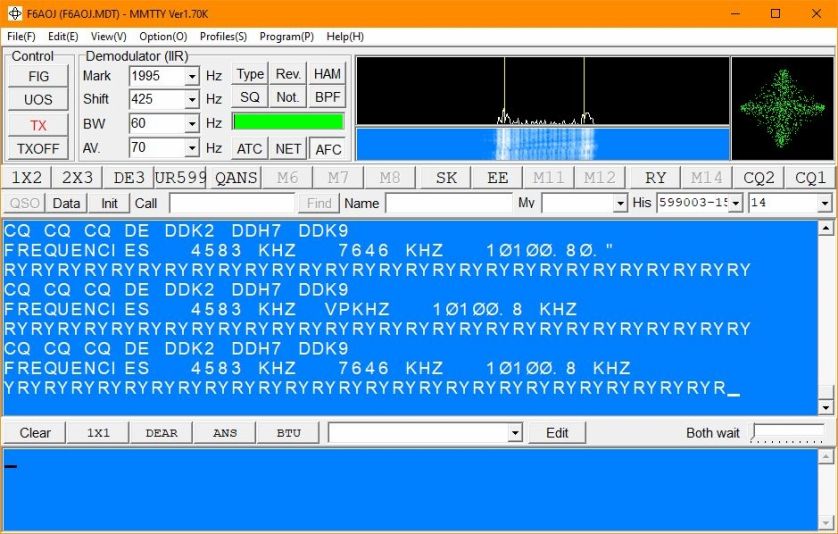Click the Call input field
This screenshot has height=534, width=838.
pos(232,204)
